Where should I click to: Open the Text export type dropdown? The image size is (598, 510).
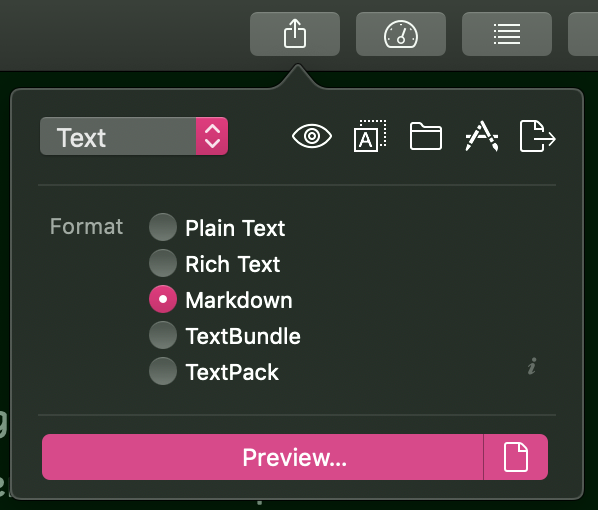pyautogui.click(x=134, y=136)
